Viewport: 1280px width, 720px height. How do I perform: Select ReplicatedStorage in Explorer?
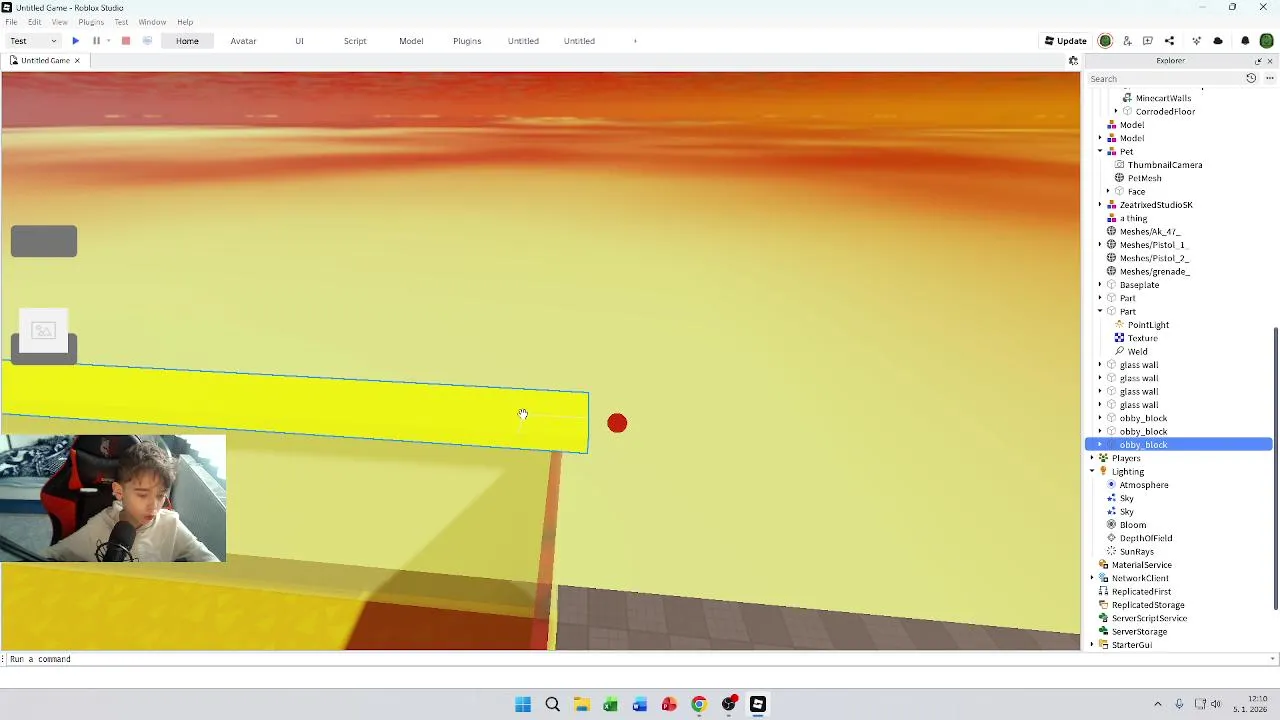[x=1148, y=605]
